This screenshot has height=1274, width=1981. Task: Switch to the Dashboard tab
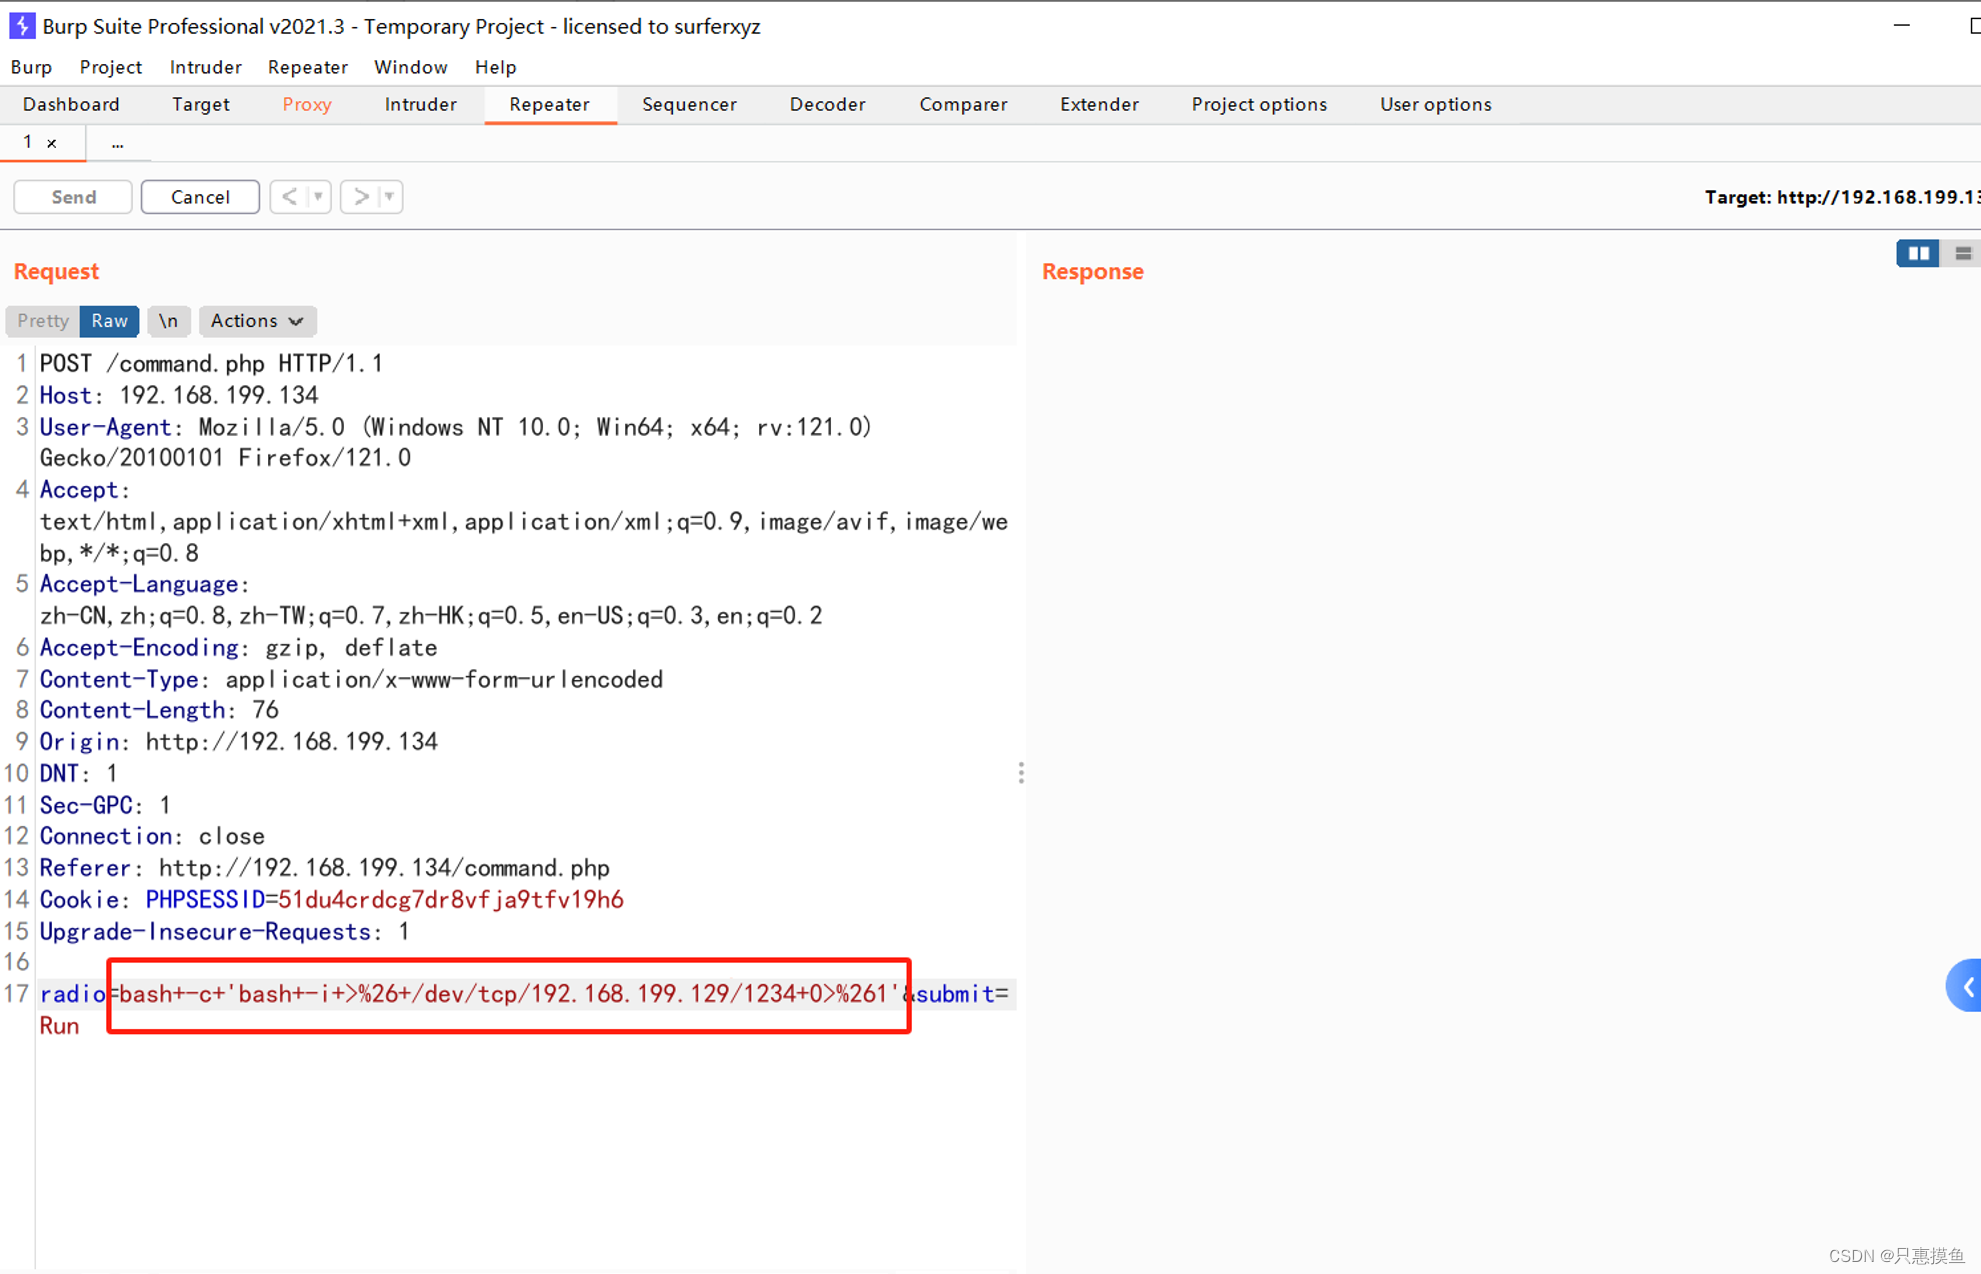pos(71,104)
